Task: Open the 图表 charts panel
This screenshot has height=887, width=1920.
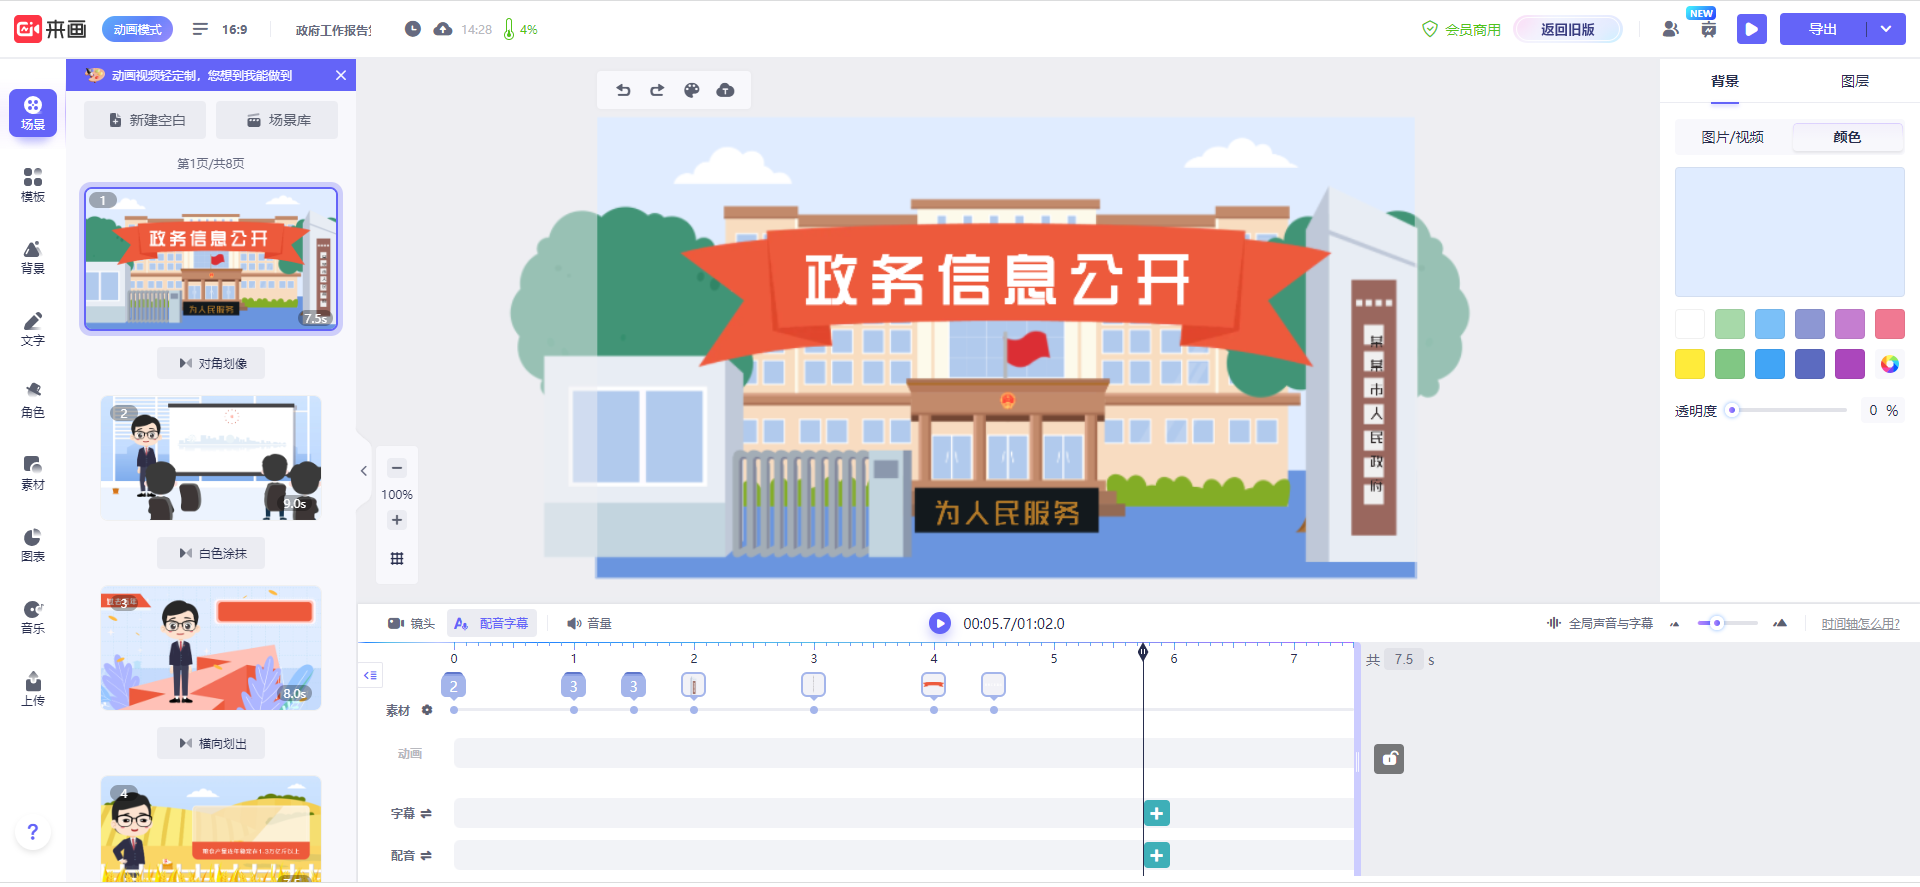Action: pos(33,545)
